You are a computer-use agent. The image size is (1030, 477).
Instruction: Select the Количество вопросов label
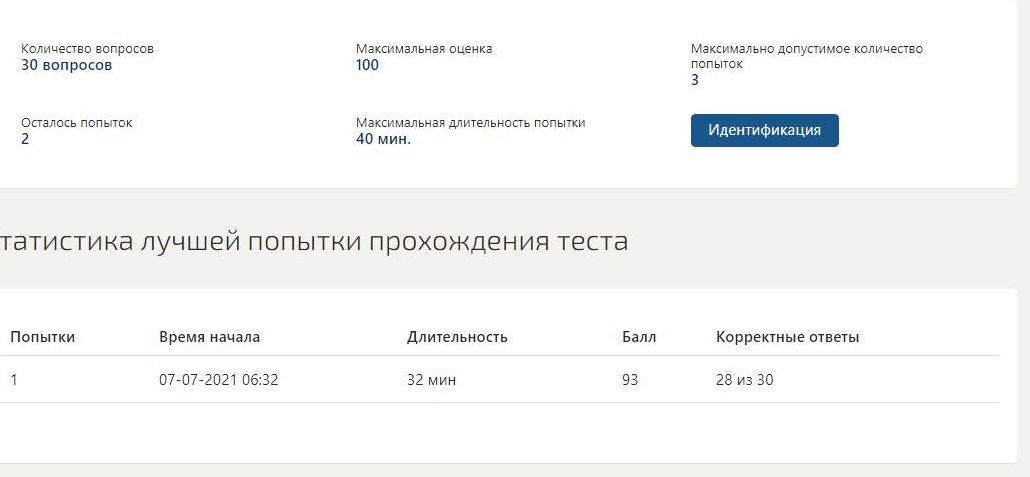(x=87, y=49)
